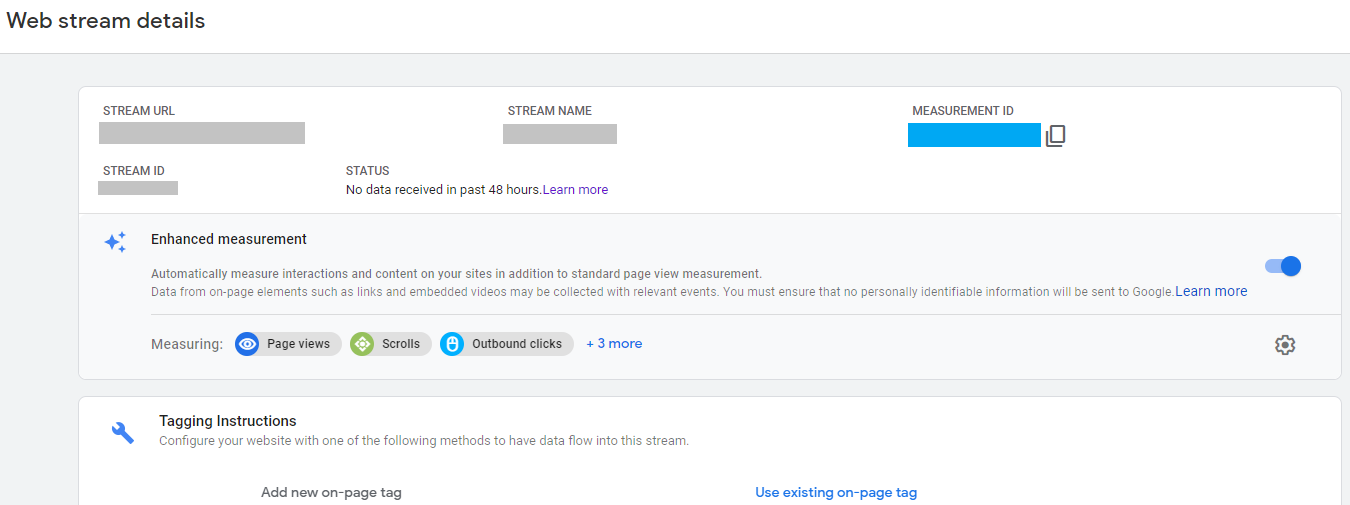This screenshot has width=1350, height=505.
Task: Copy the Measurement ID with the copy icon
Action: tap(1056, 136)
